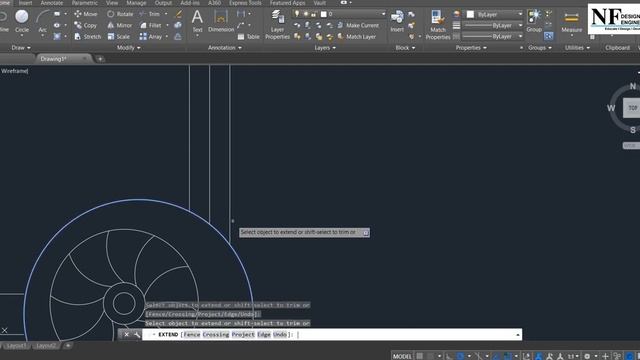640x360 pixels.
Task: Choose Undo option in command line
Action: (280, 334)
